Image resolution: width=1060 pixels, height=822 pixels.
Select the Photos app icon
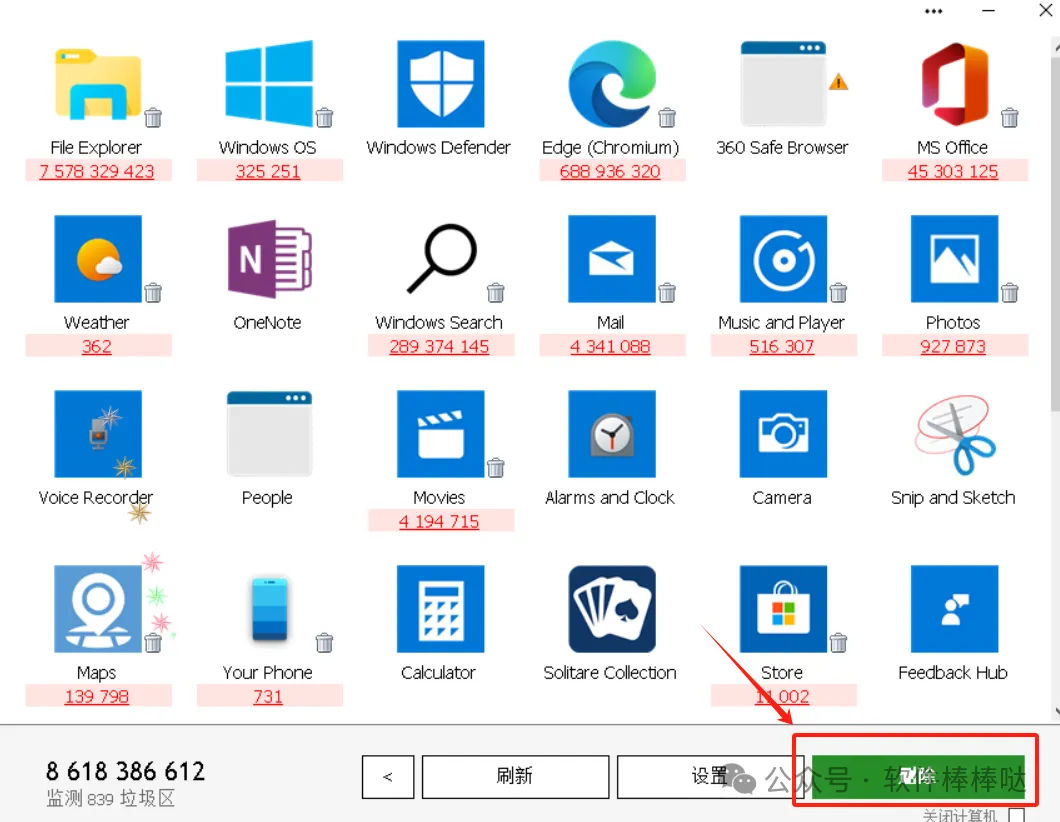coord(955,259)
